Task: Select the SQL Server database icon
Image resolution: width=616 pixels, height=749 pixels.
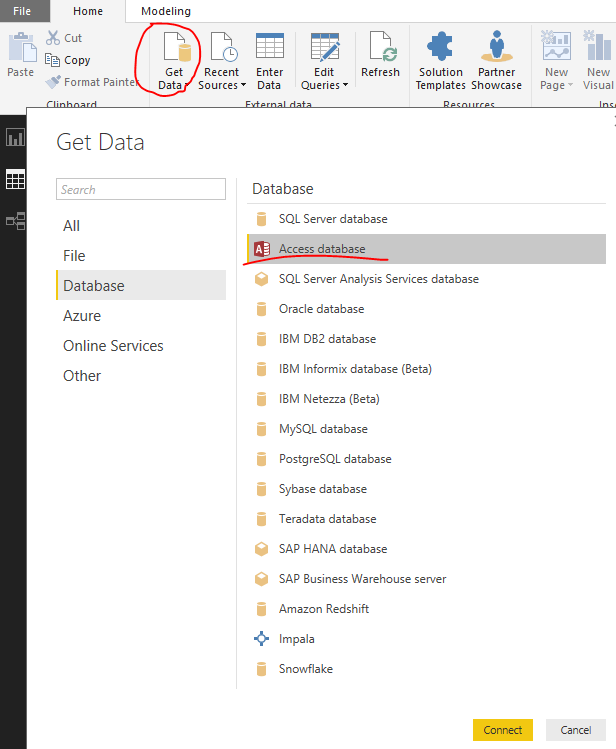Action: pyautogui.click(x=261, y=219)
